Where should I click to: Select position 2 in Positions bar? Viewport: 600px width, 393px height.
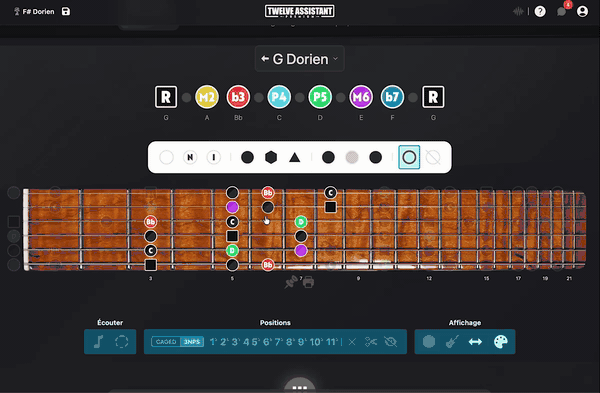224,342
